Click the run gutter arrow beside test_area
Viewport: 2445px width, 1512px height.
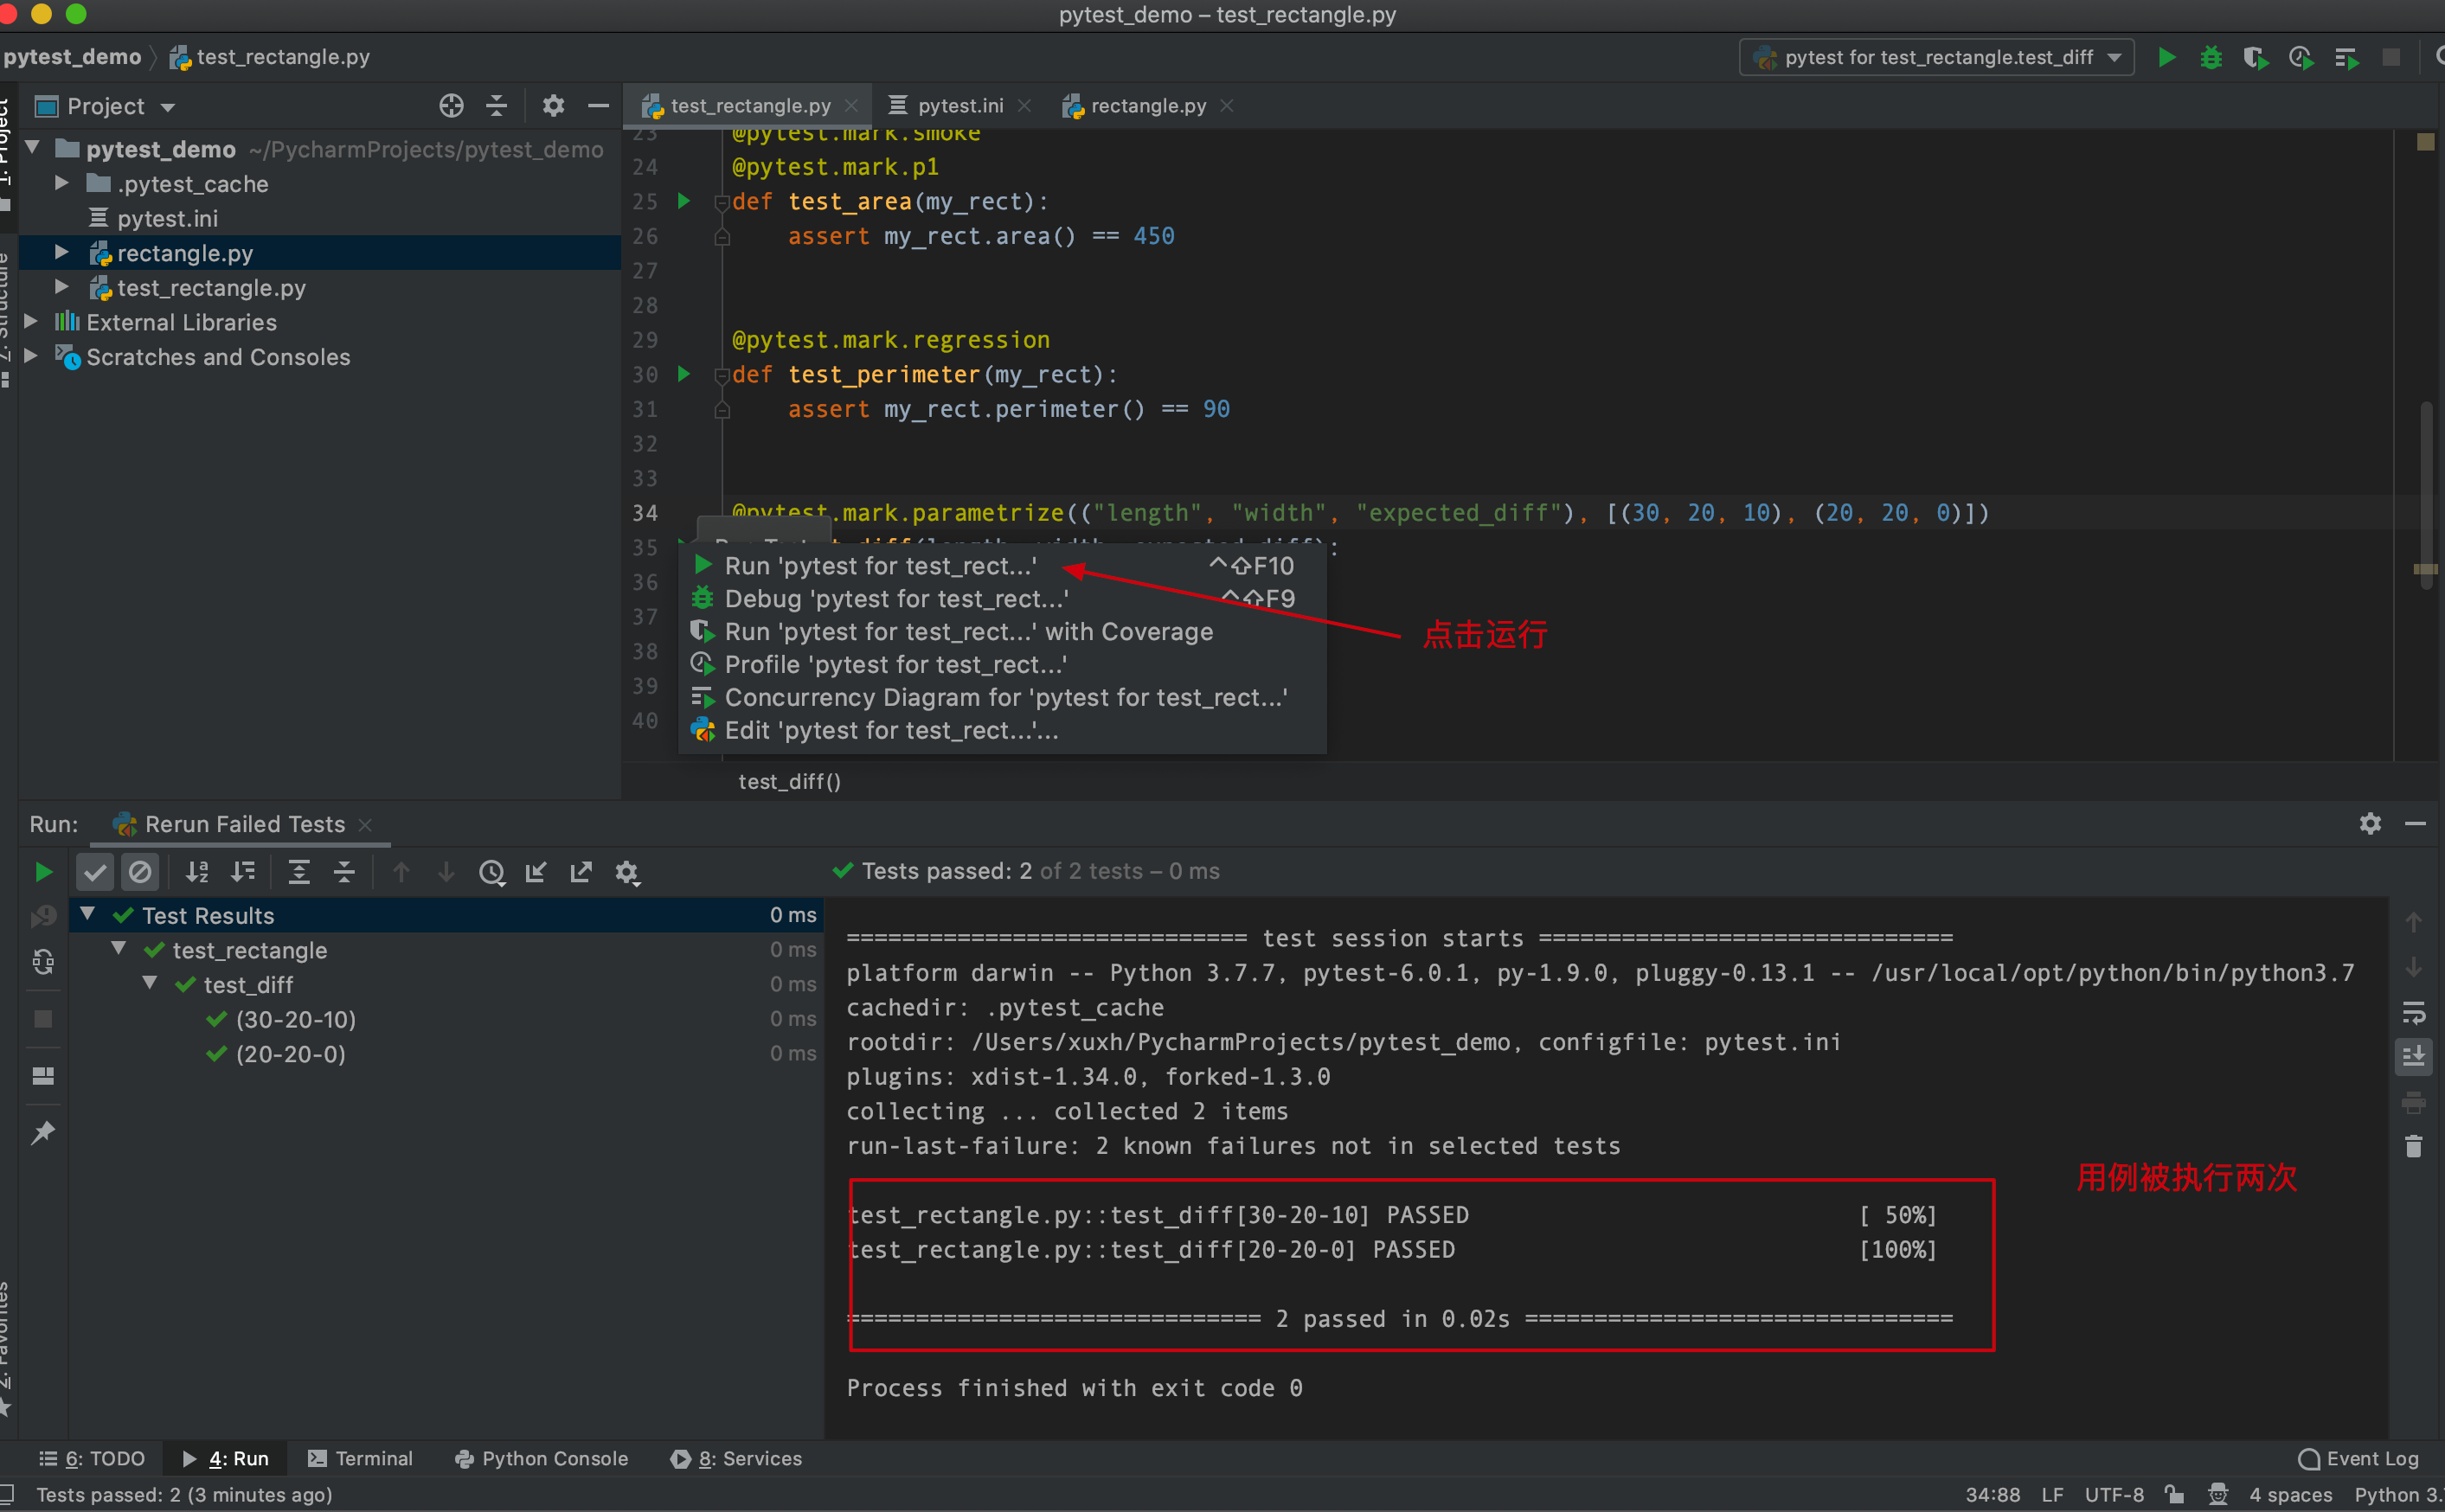click(x=684, y=201)
